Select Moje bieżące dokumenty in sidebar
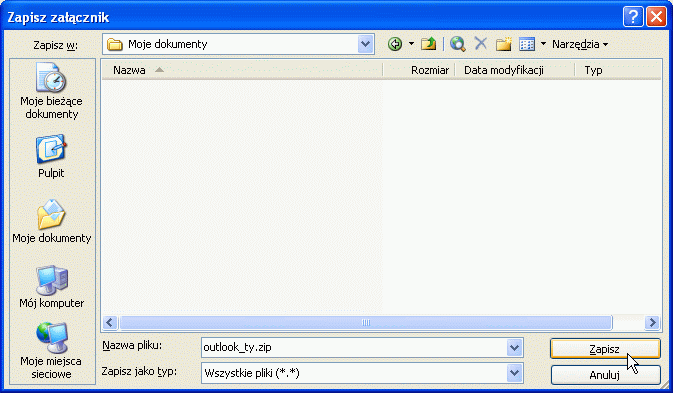673x393 pixels. [x=52, y=91]
